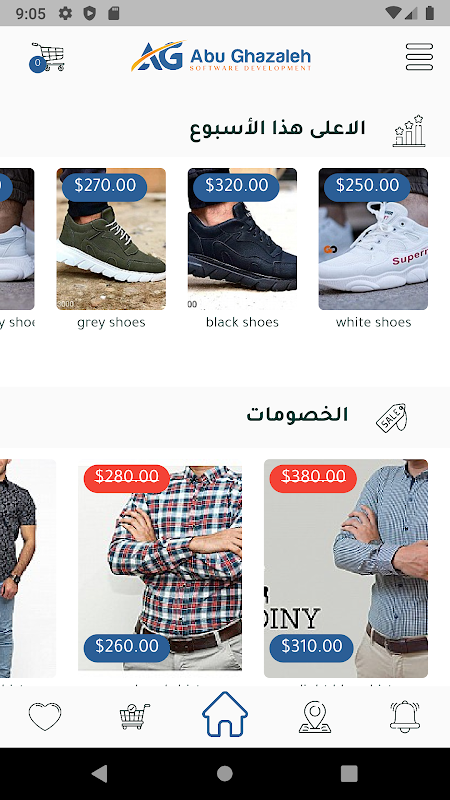Screen dimensions: 450x800
Task: Open the white shoes product image
Action: pos(373,239)
